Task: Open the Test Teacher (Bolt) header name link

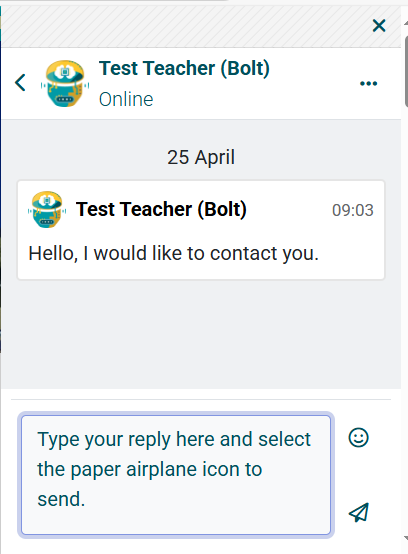Action: click(184, 68)
